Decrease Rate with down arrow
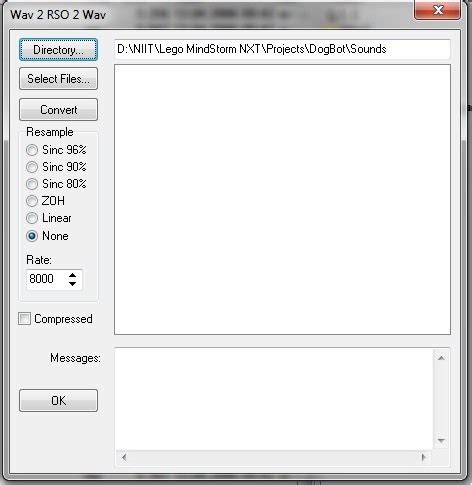This screenshot has height=485, width=472. click(72, 284)
